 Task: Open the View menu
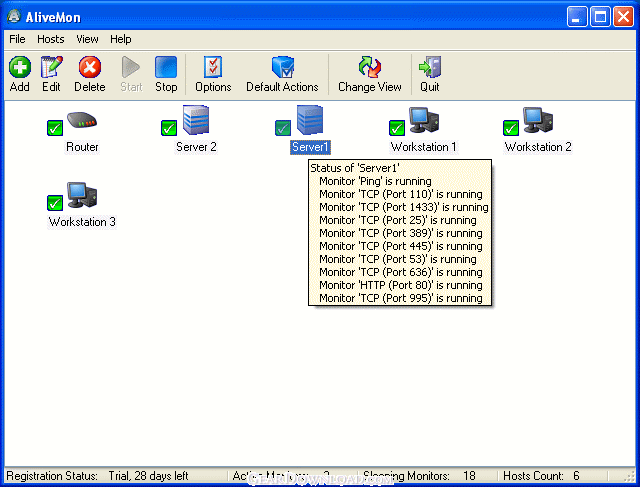tap(87, 39)
